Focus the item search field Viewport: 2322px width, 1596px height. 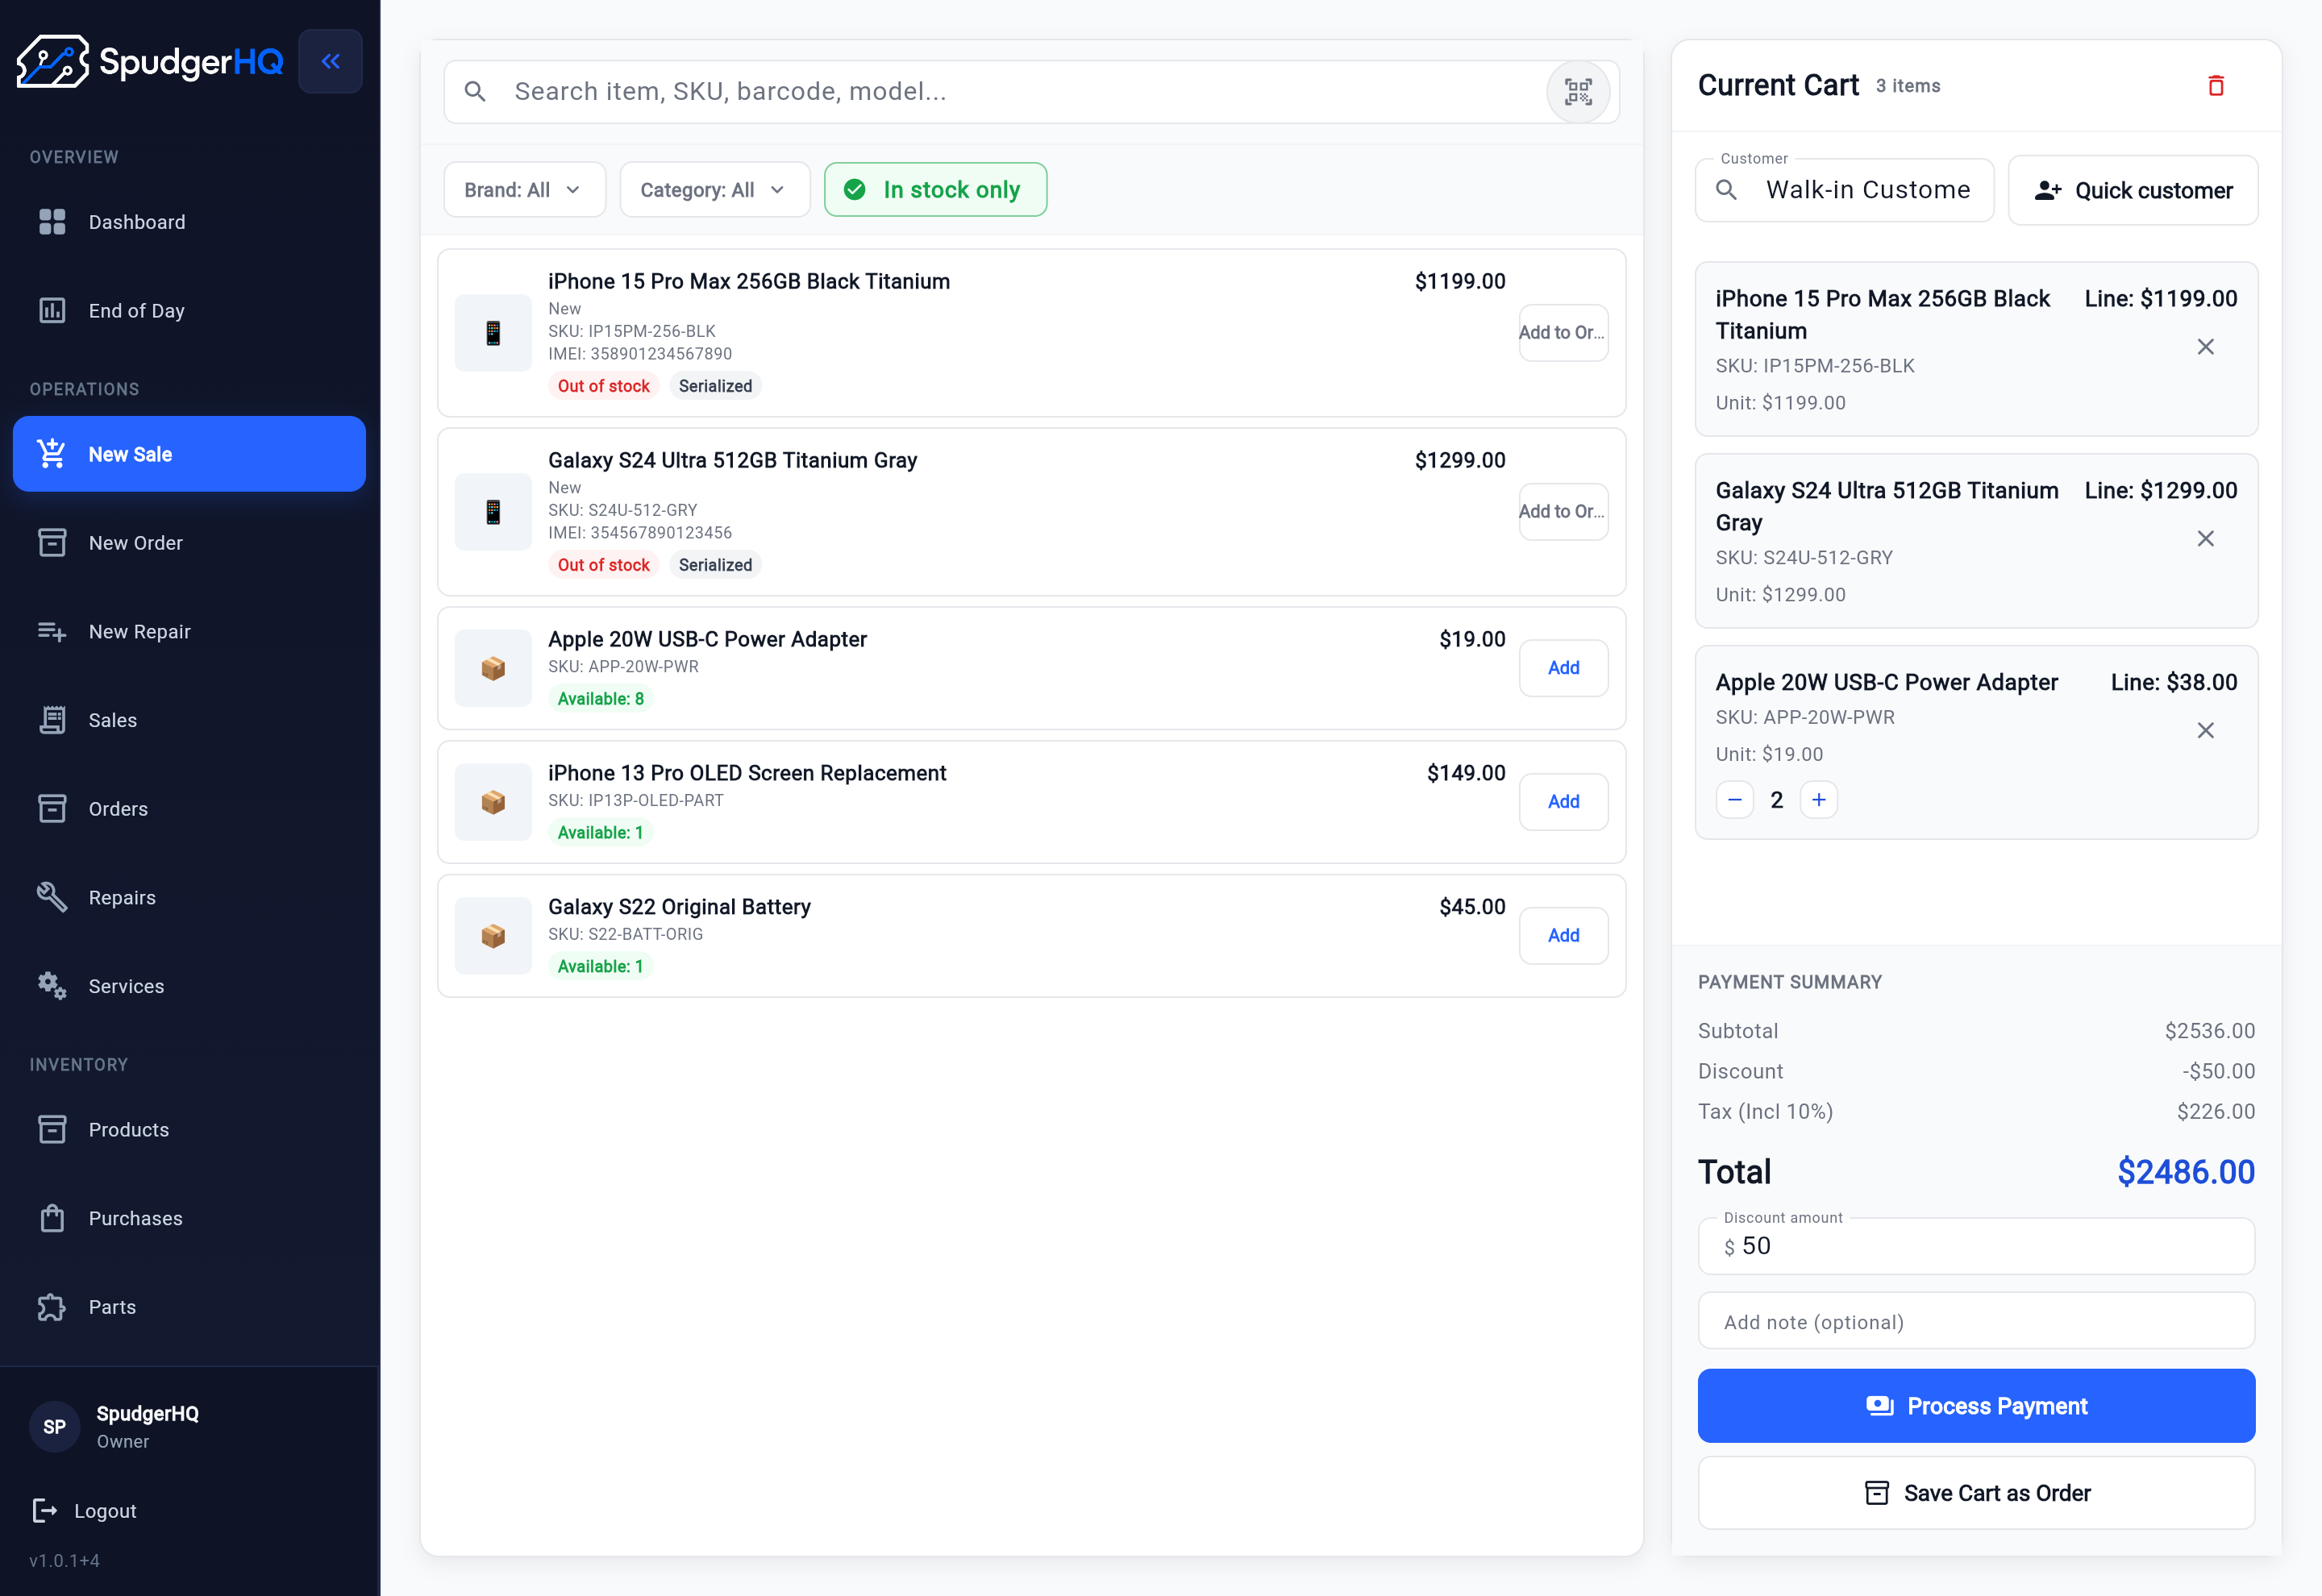point(1031,92)
